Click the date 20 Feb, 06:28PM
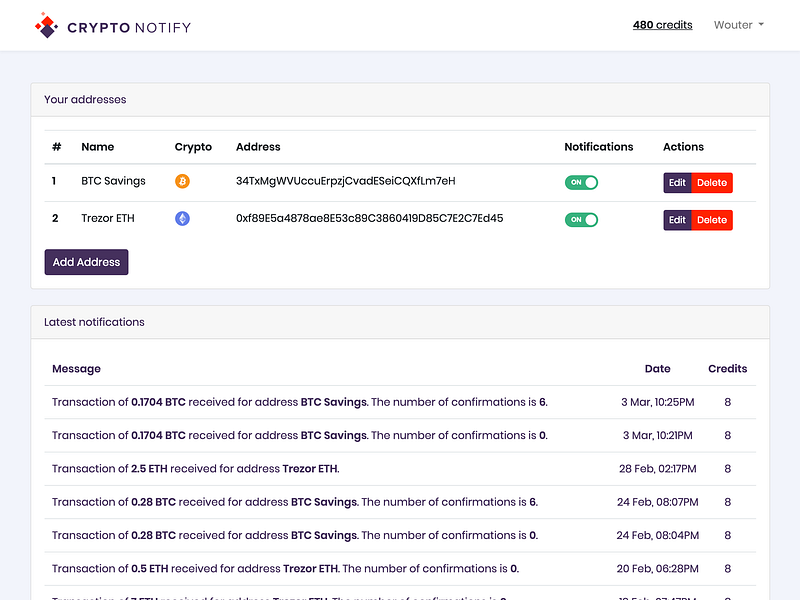 click(658, 568)
